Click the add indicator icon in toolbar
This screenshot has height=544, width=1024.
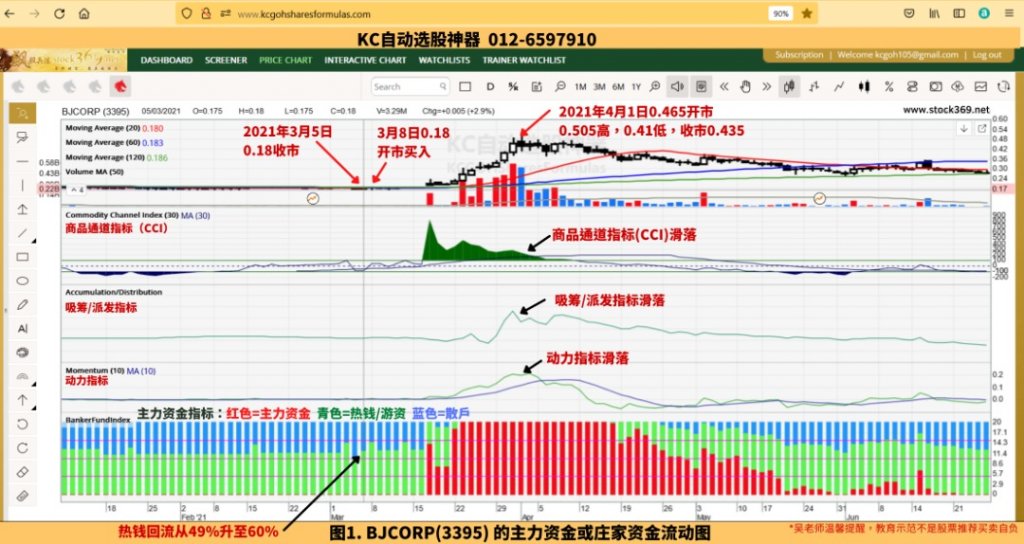point(537,86)
